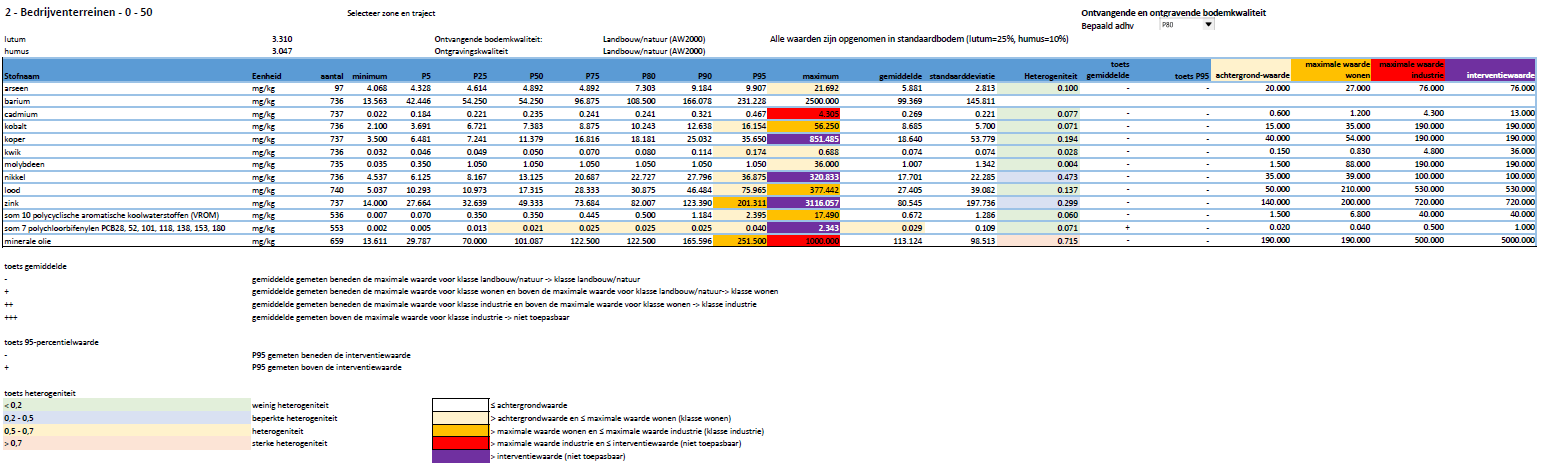Click the red legend swatch

(x=461, y=443)
